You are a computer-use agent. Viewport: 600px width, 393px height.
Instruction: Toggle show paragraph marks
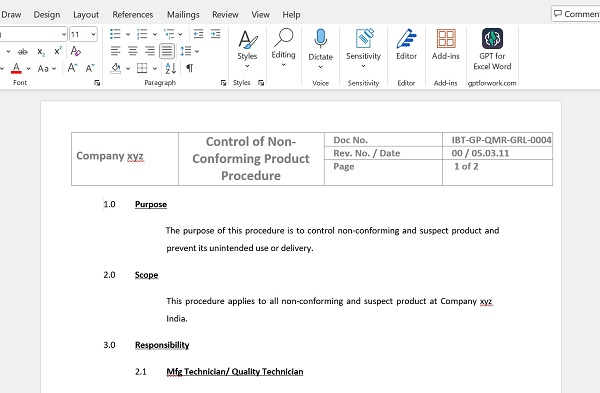189,68
